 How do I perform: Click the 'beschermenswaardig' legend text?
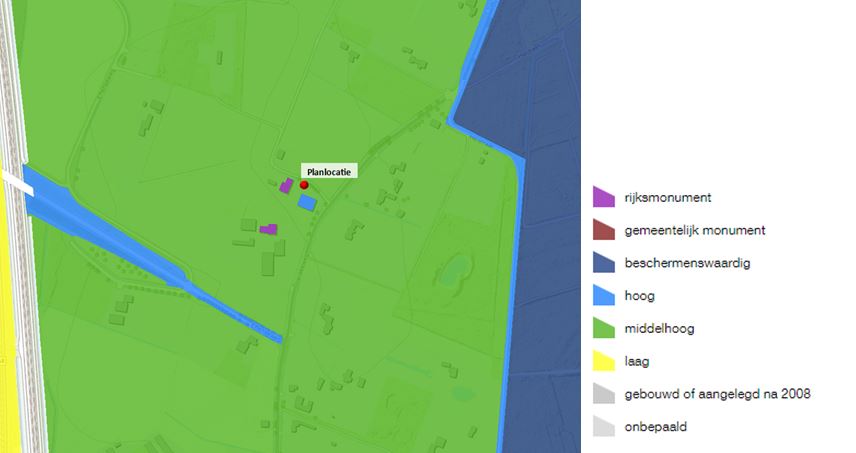click(687, 263)
